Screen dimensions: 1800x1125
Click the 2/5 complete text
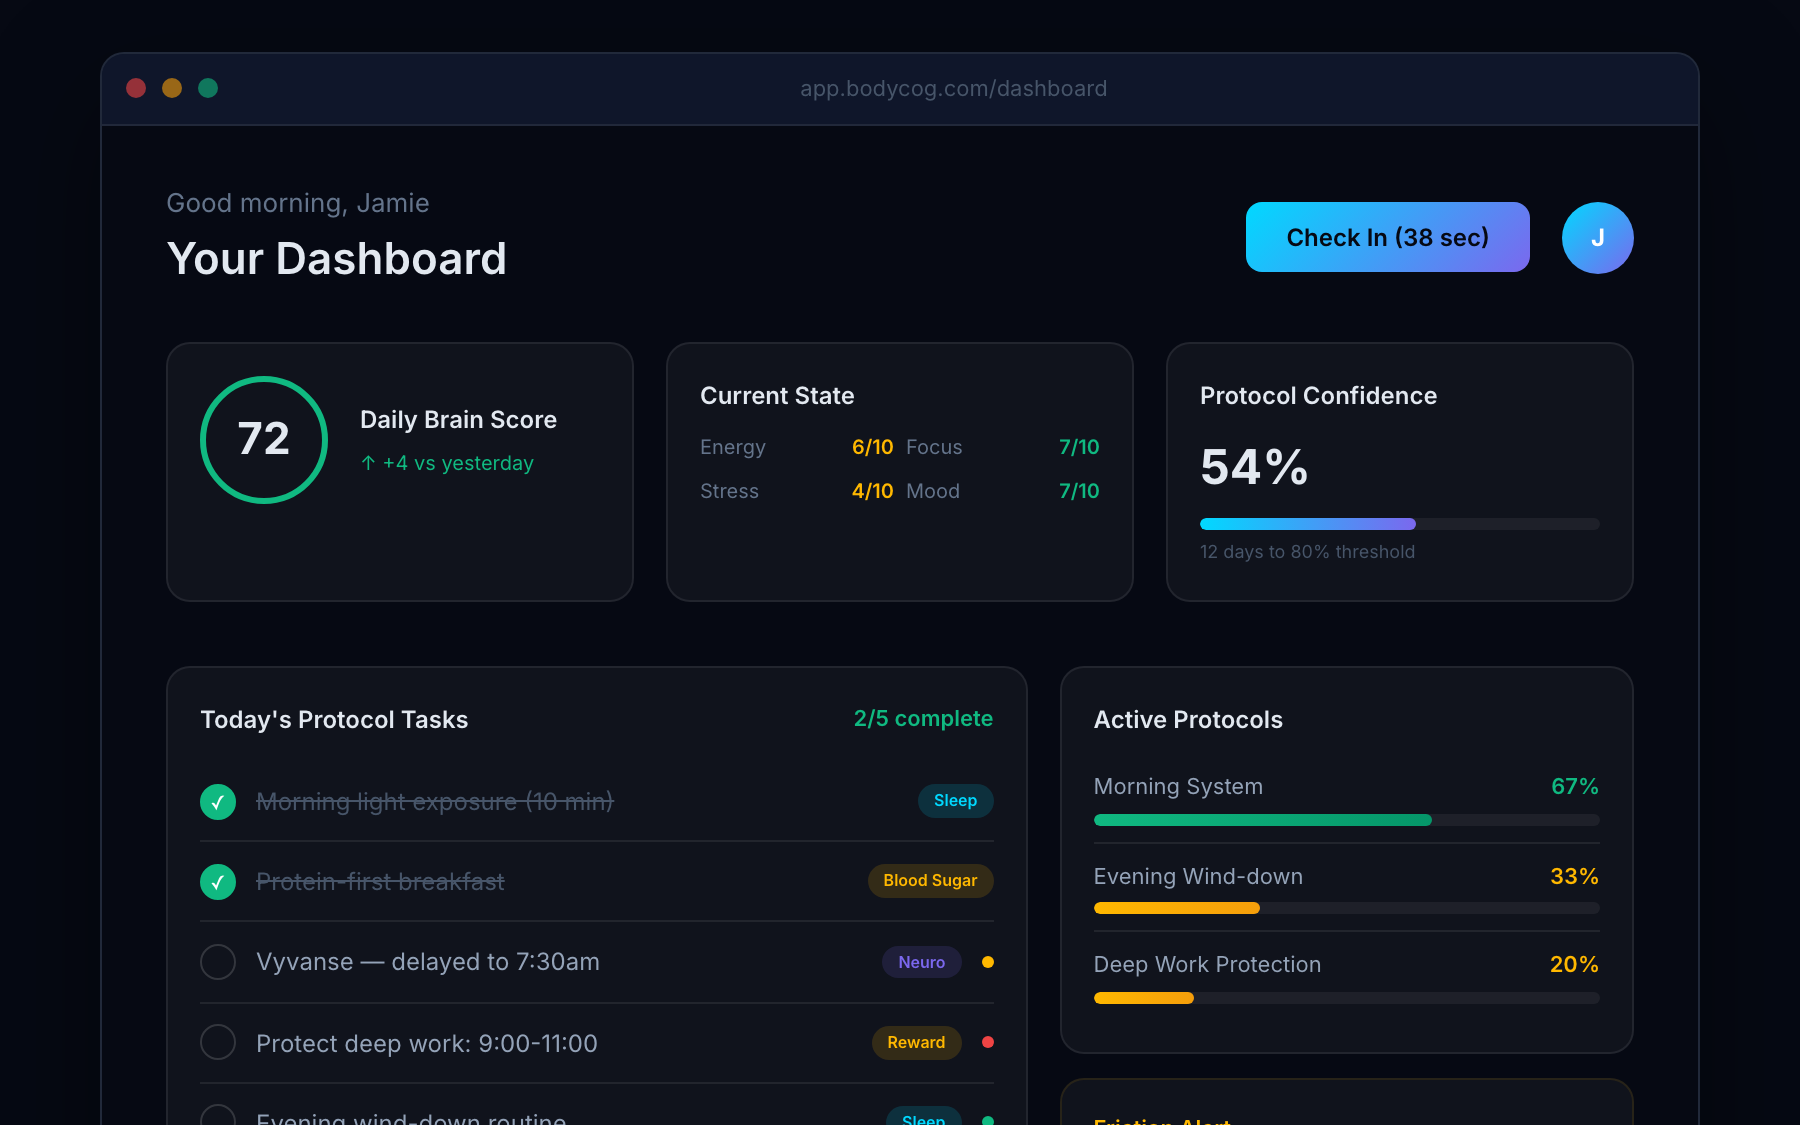(923, 718)
